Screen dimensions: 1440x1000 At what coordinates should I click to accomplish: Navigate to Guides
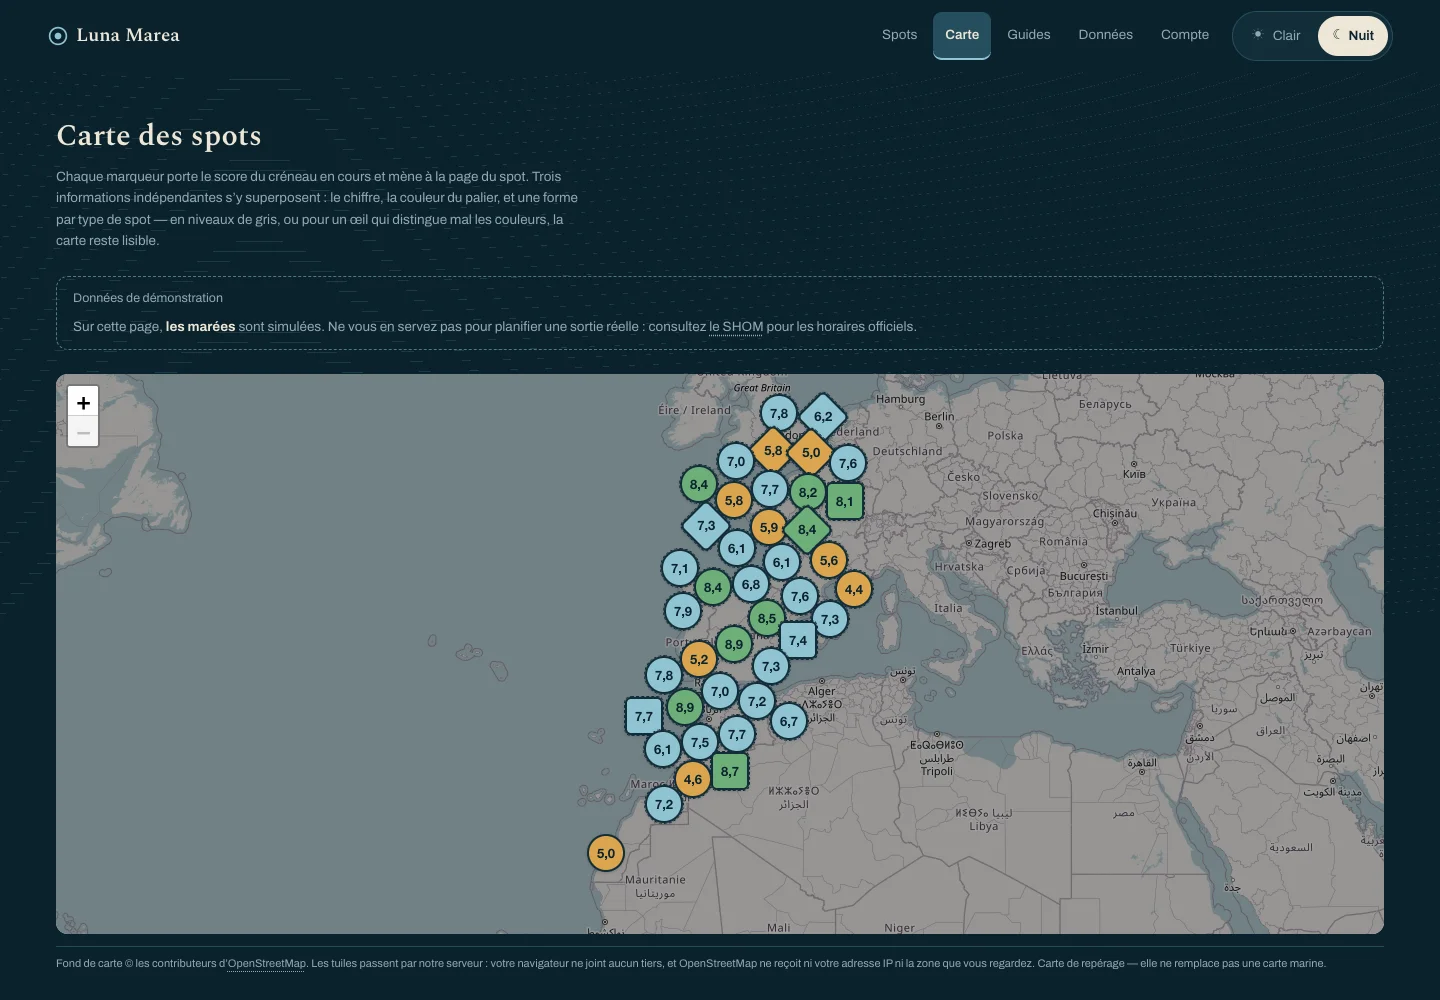1029,35
